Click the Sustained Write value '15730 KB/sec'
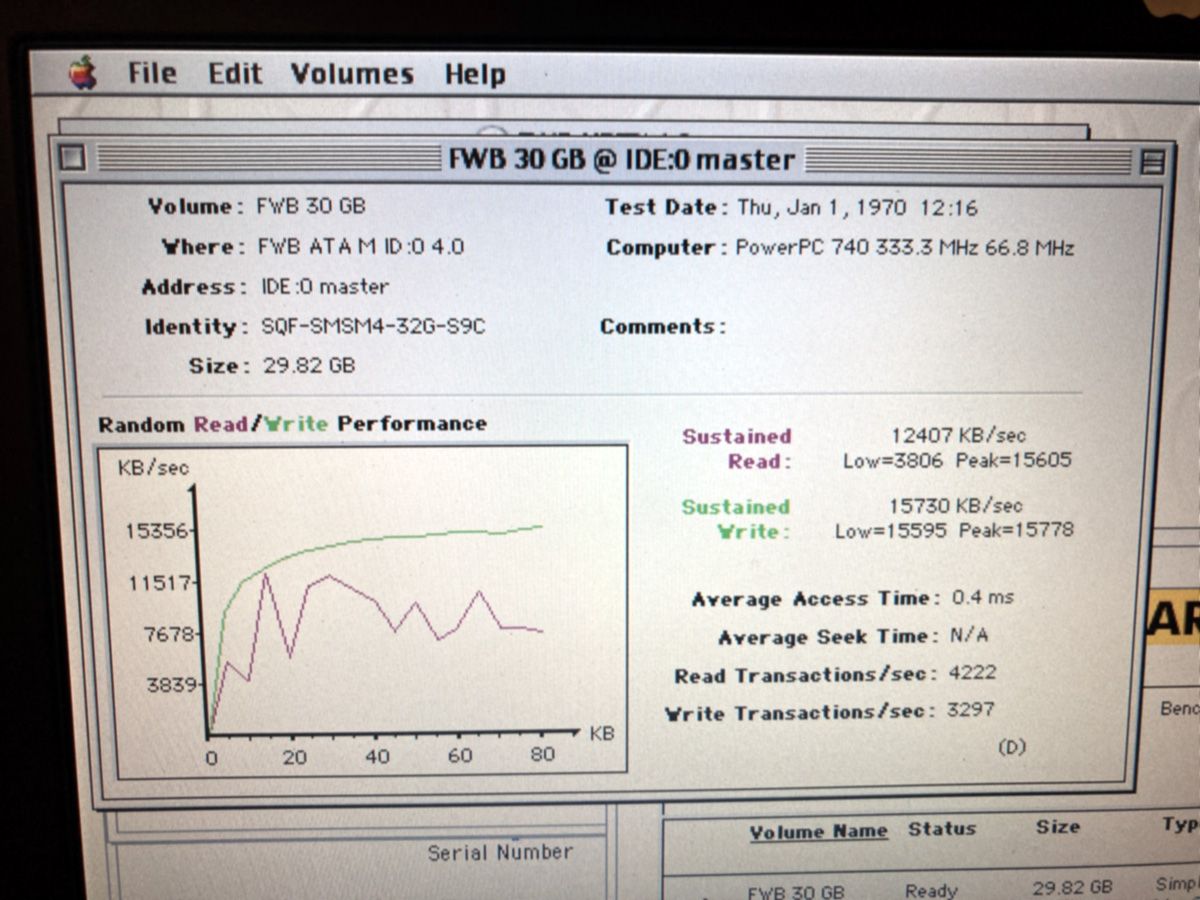This screenshot has width=1200, height=900. [956, 505]
